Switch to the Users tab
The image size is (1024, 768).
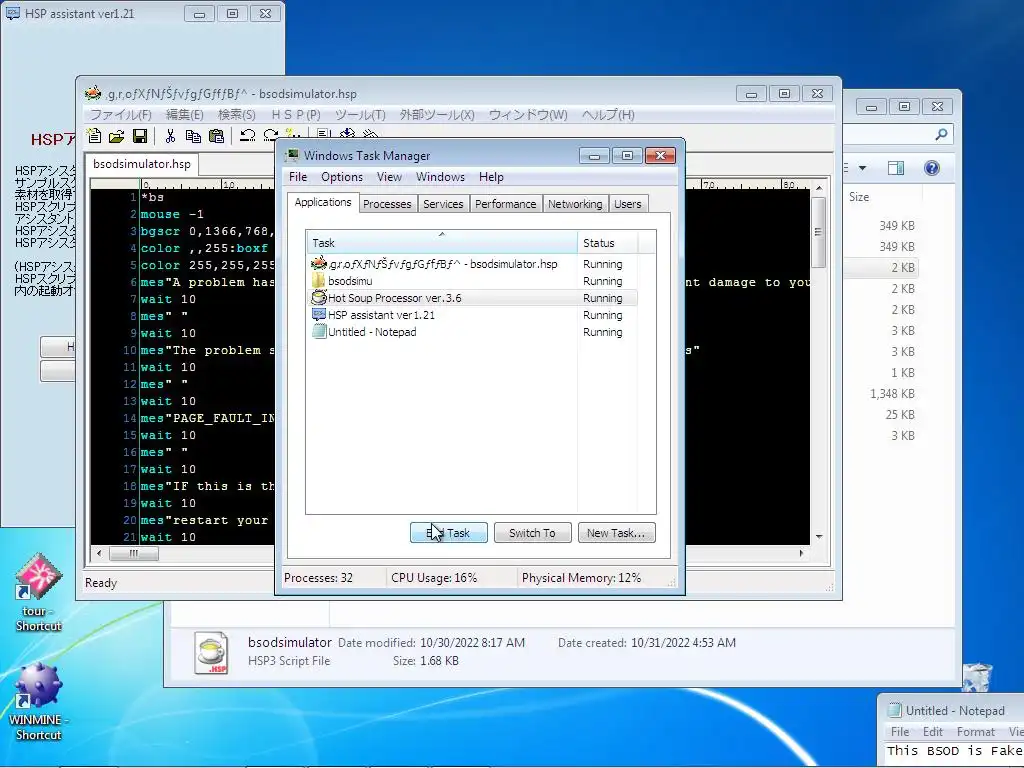click(628, 204)
